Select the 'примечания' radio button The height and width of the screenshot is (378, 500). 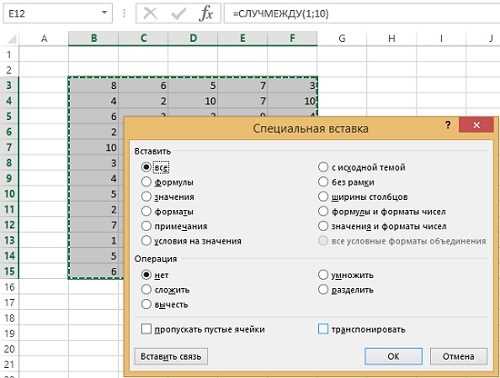pos(146,226)
